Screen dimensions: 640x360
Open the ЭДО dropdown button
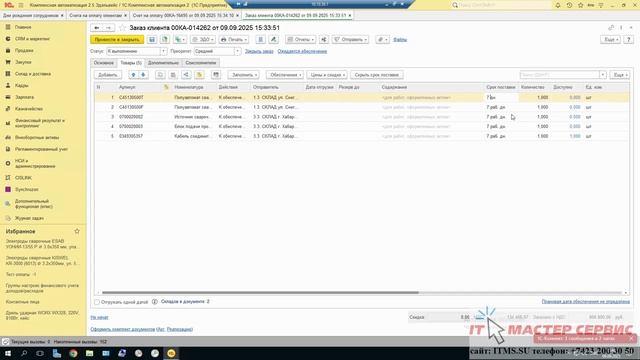(203, 40)
